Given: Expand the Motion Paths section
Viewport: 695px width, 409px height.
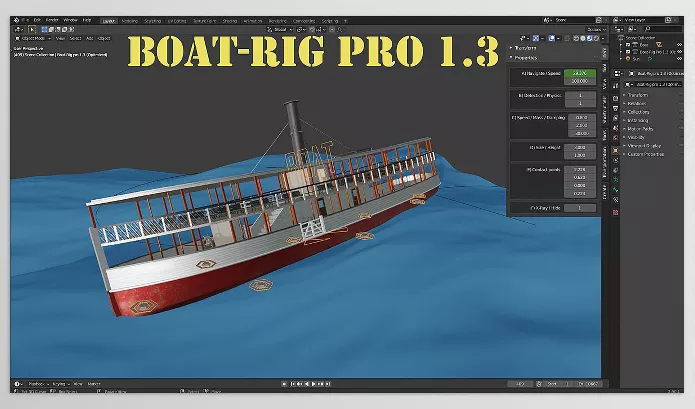Looking at the screenshot, I should (x=640, y=129).
